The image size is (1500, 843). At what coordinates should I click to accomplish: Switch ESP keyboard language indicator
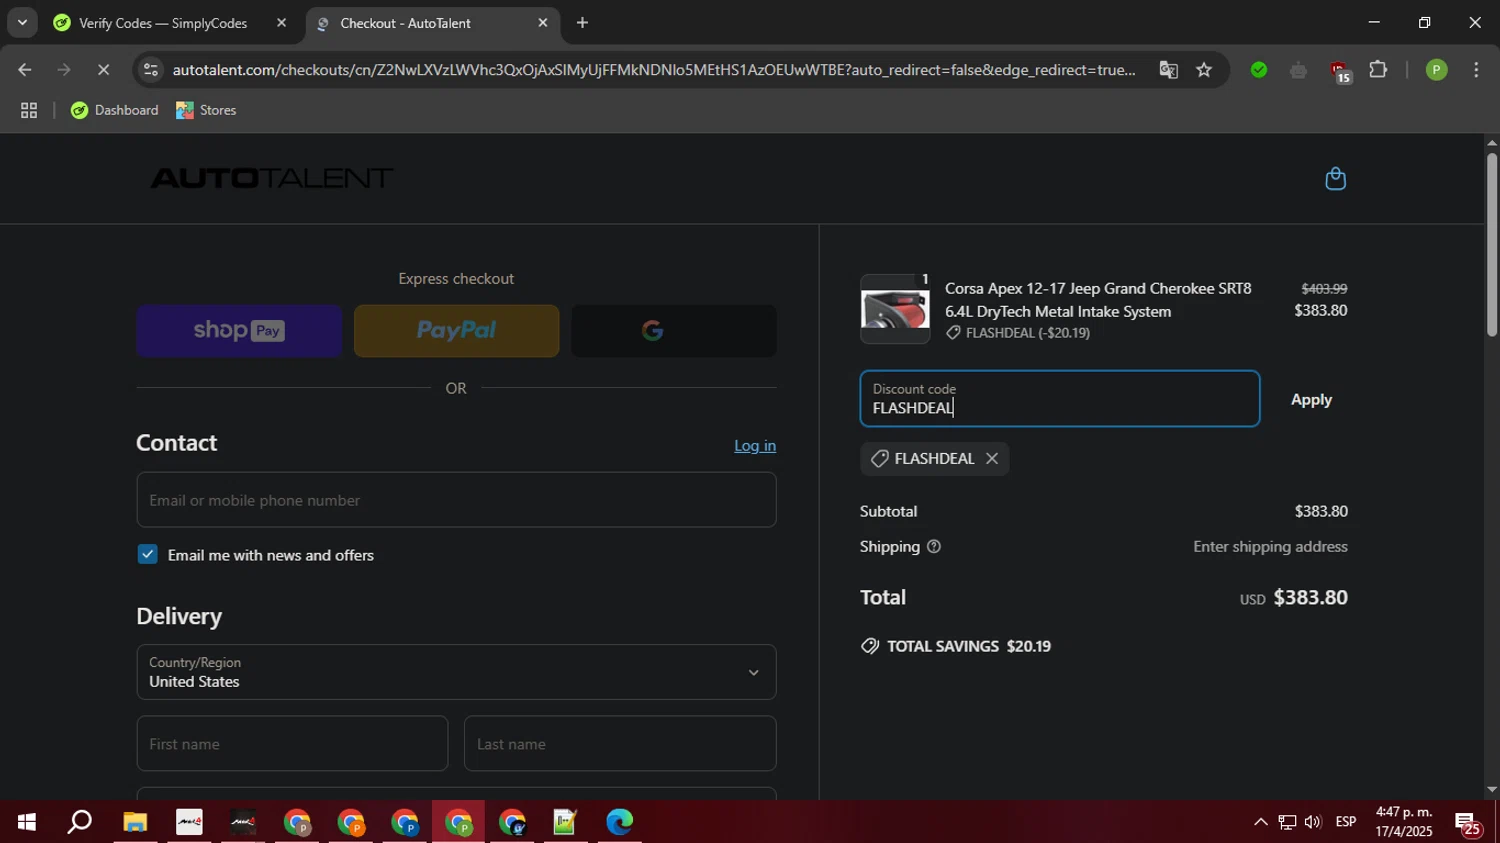pyautogui.click(x=1346, y=822)
